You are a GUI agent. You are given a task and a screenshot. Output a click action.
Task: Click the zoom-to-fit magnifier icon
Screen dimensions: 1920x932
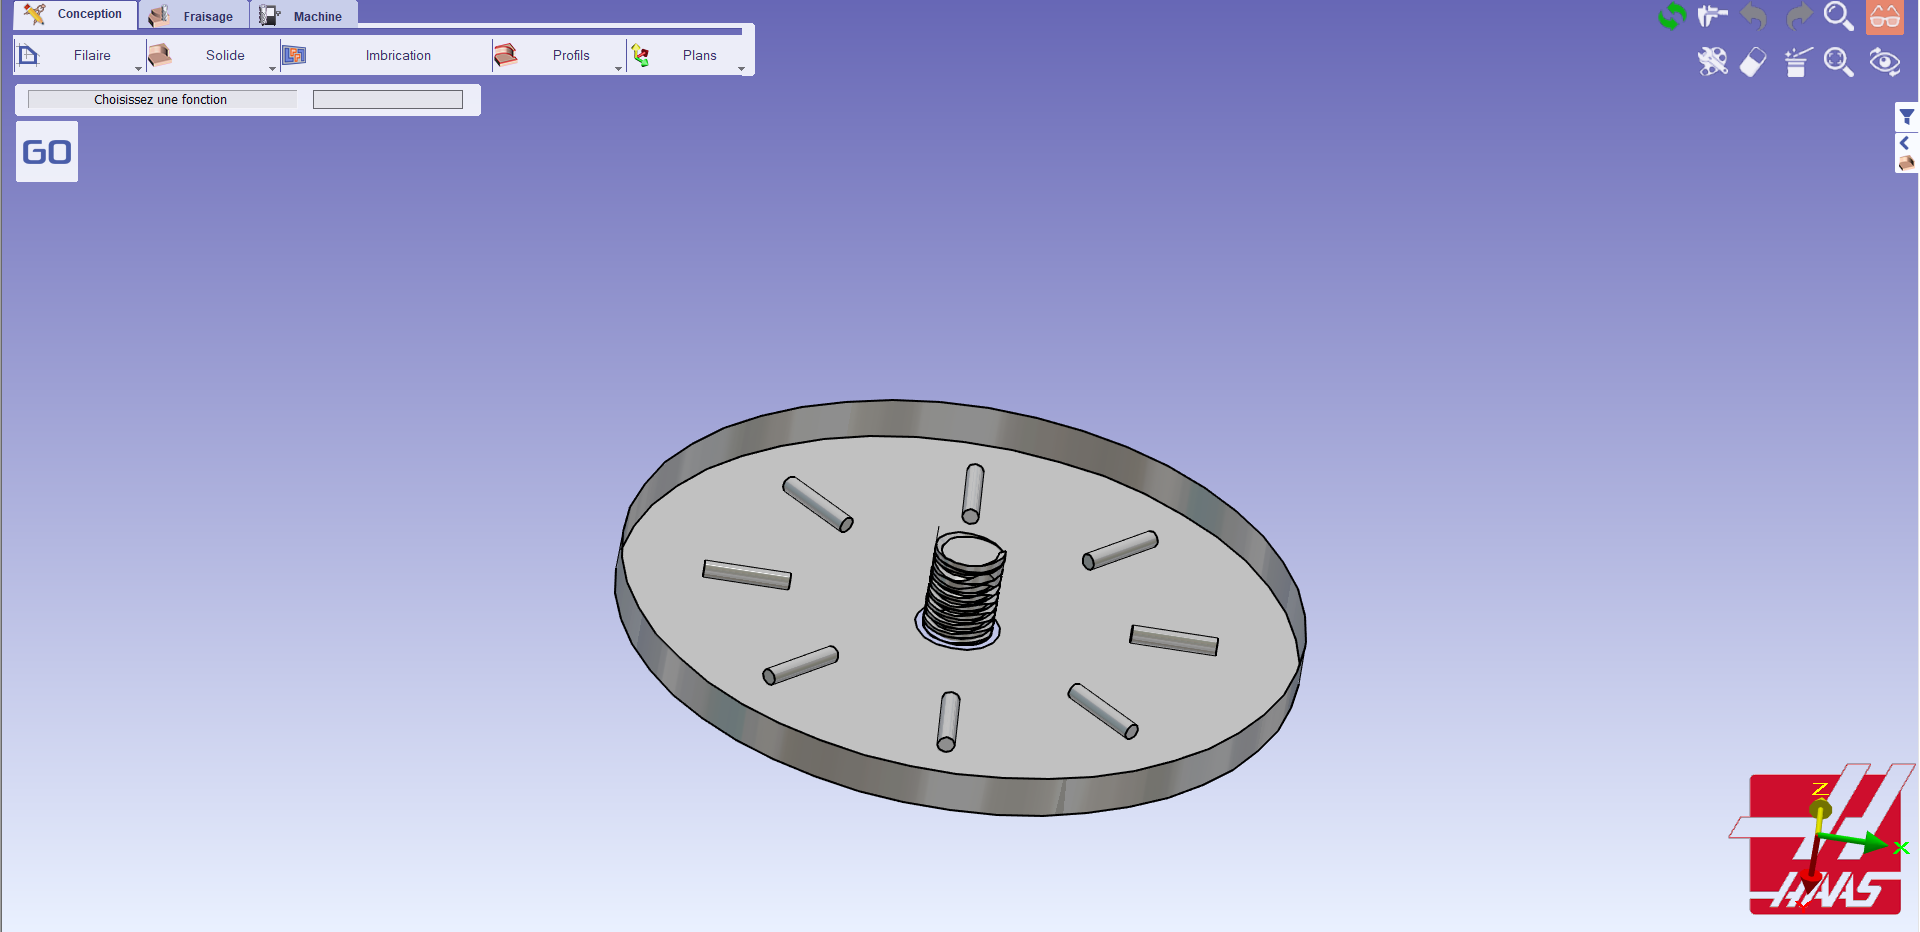coord(1839,62)
